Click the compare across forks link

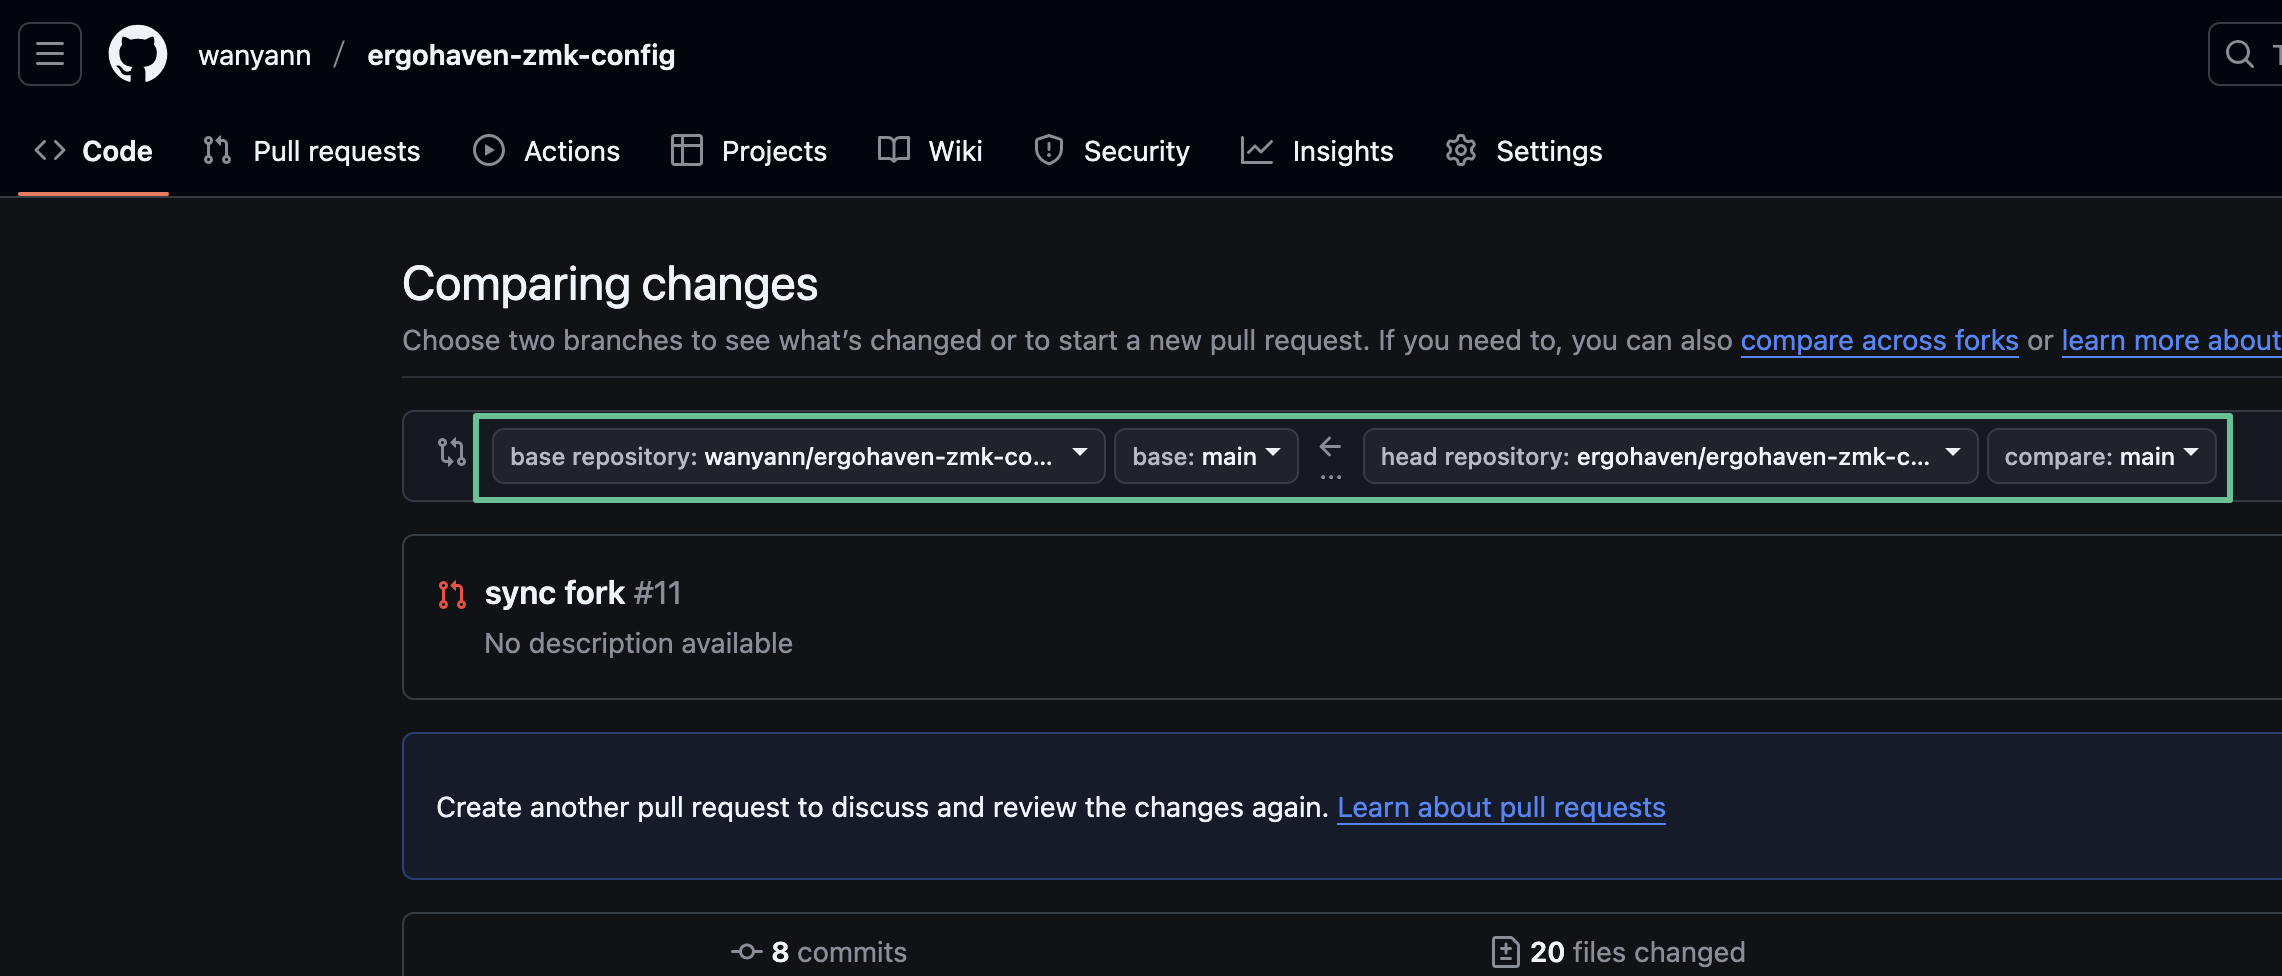click(x=1879, y=340)
